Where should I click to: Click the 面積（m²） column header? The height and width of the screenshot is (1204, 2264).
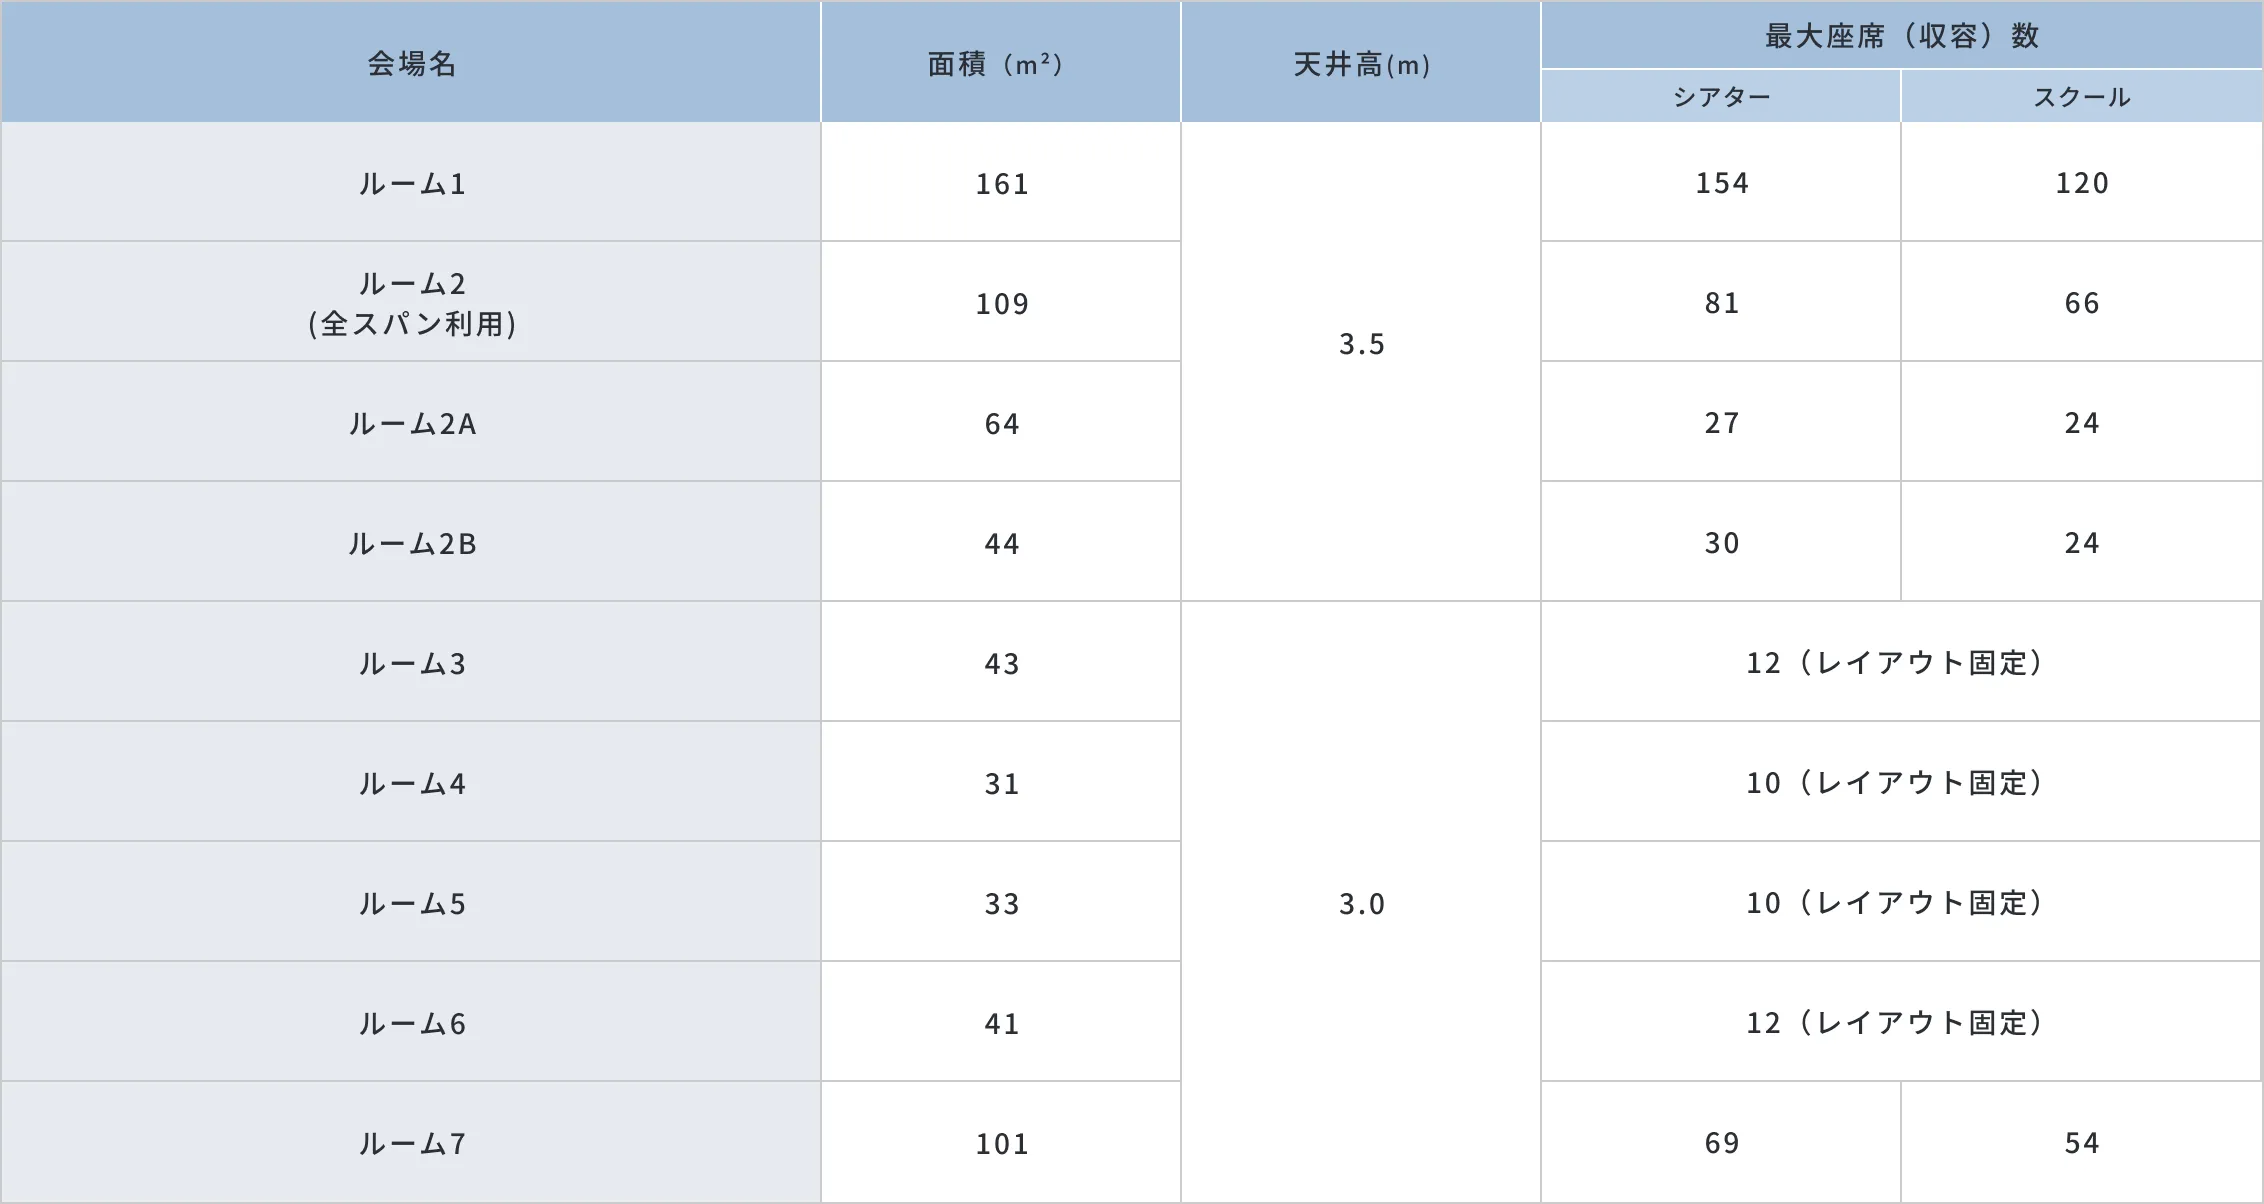coord(1000,64)
